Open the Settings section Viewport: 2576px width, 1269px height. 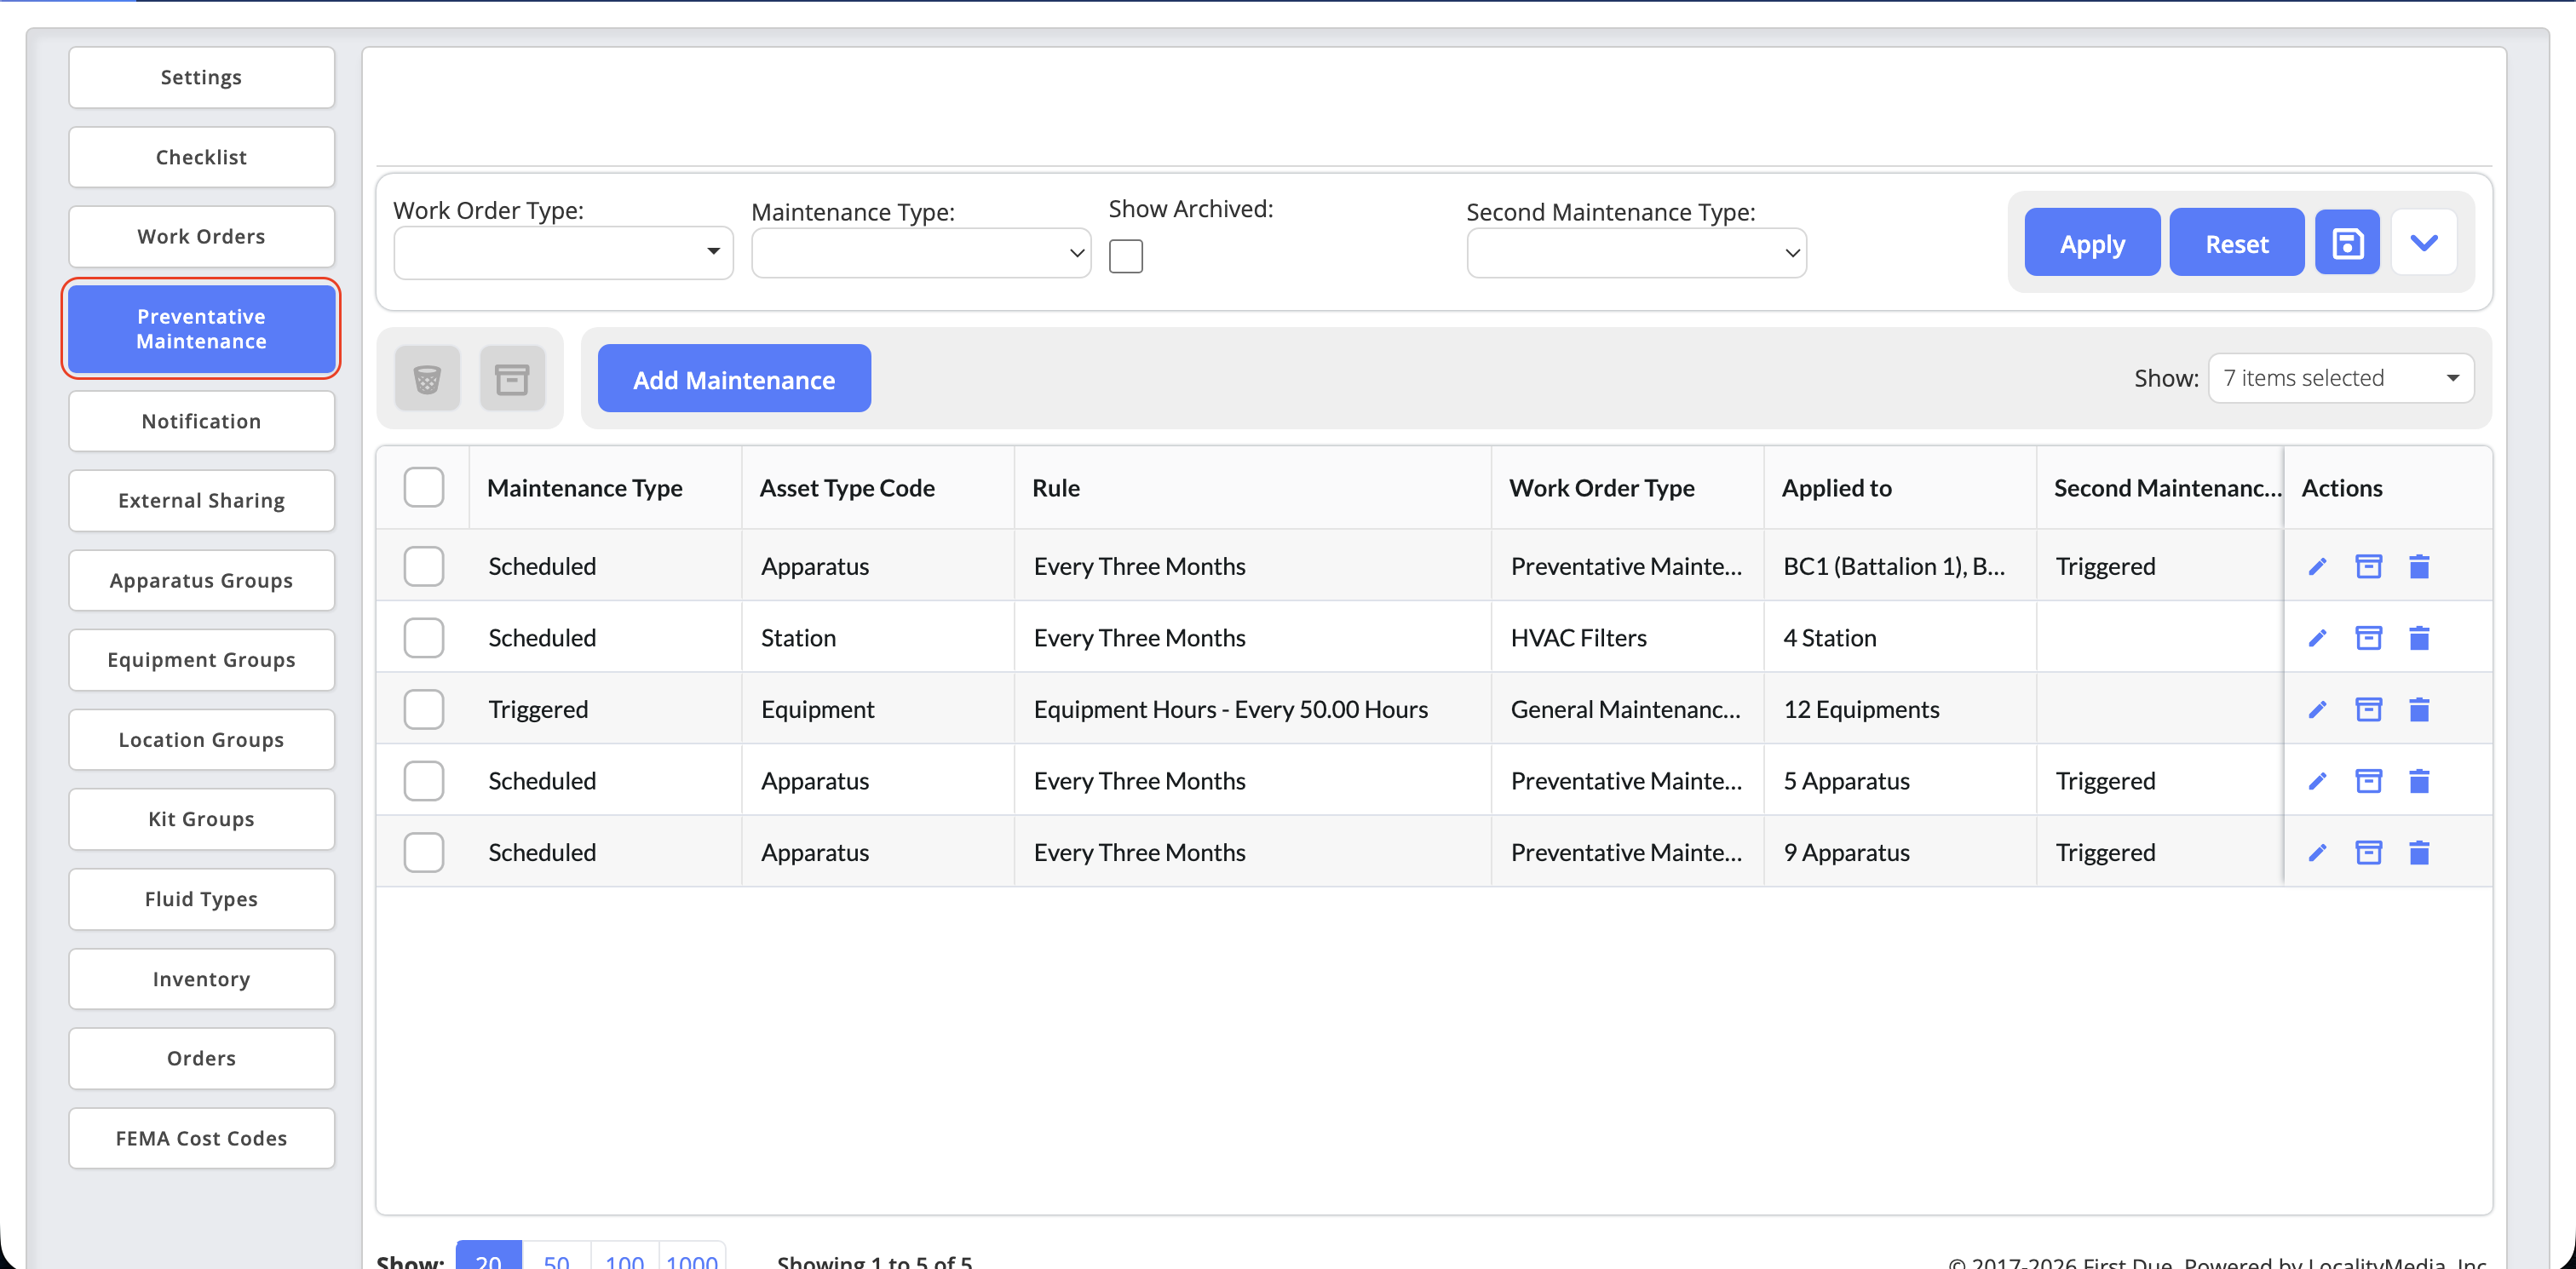pos(201,77)
